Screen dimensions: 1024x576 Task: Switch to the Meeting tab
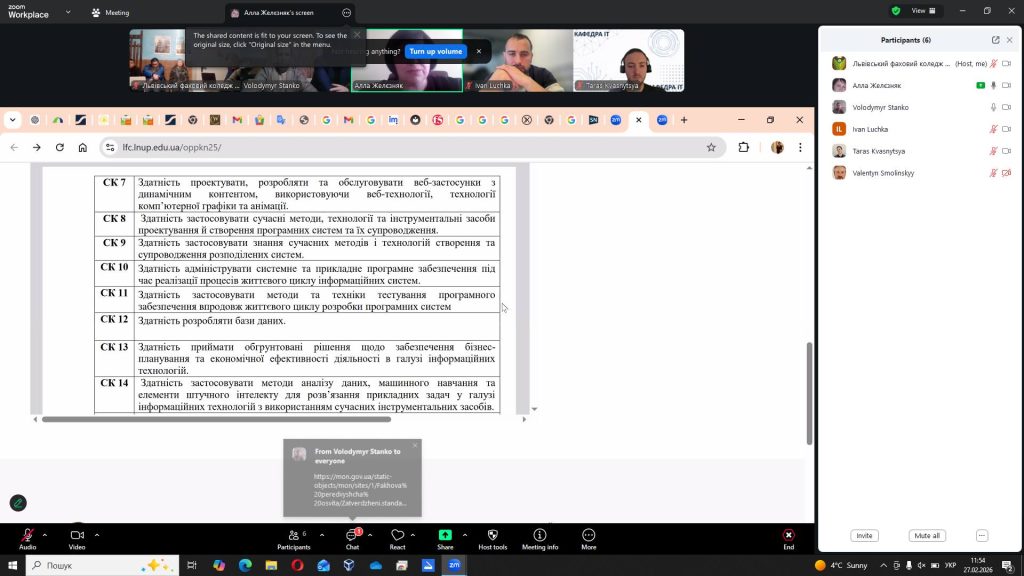(x=110, y=13)
